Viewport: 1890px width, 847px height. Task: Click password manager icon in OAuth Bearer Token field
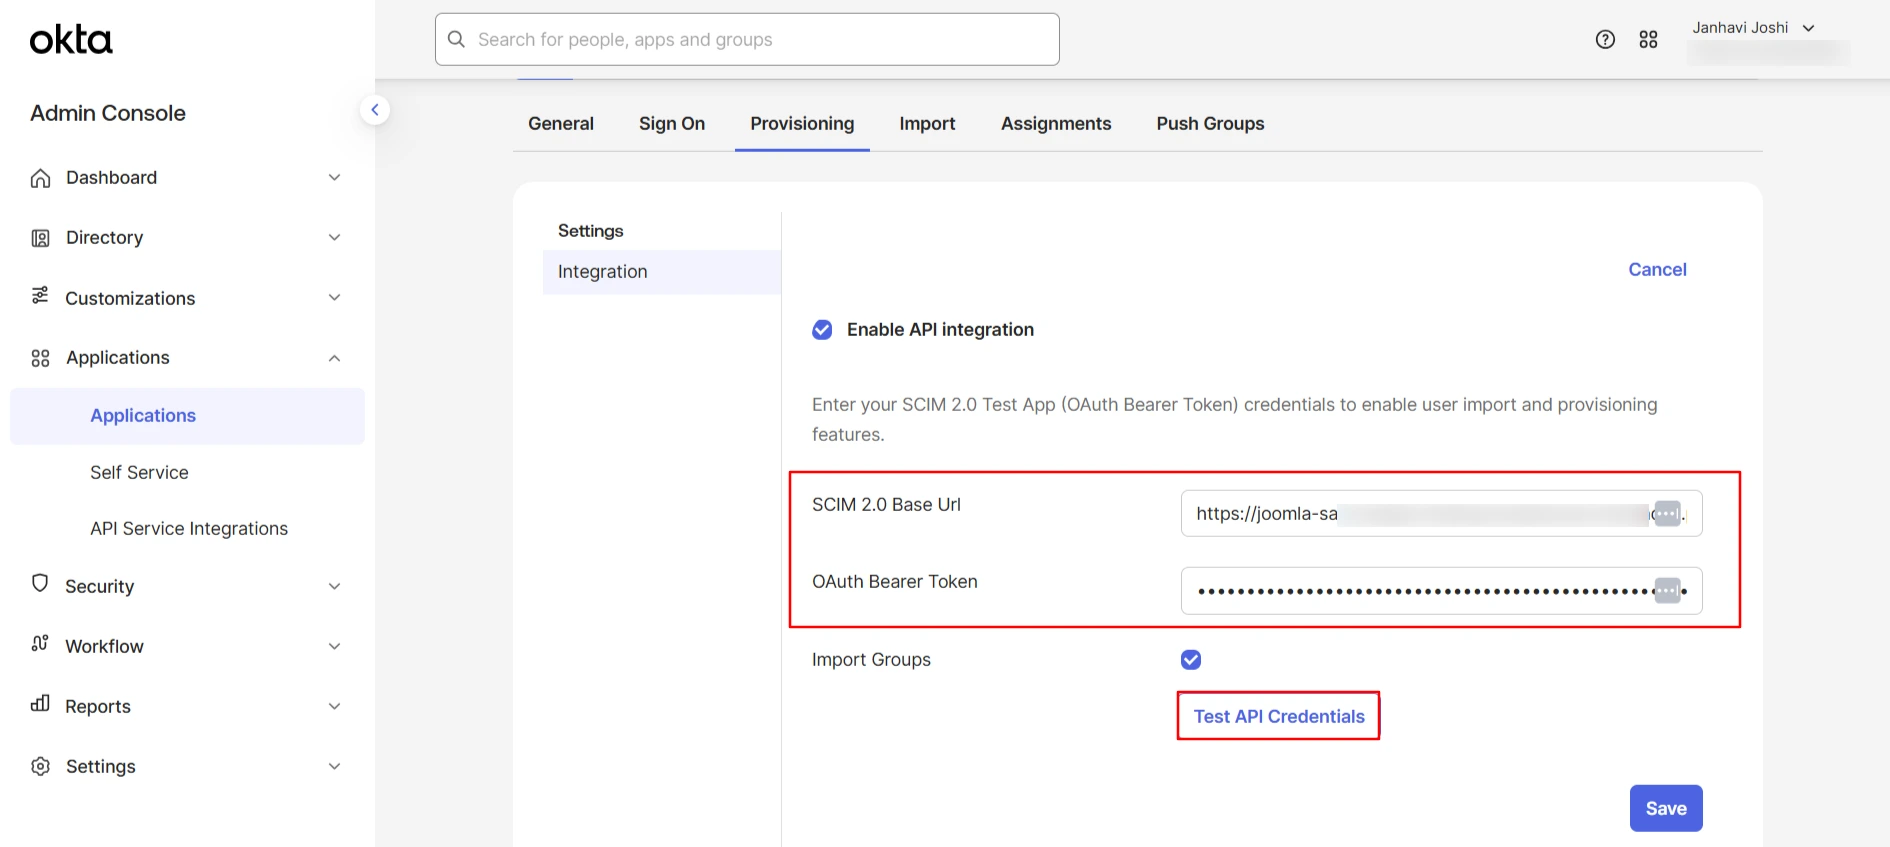click(1667, 591)
